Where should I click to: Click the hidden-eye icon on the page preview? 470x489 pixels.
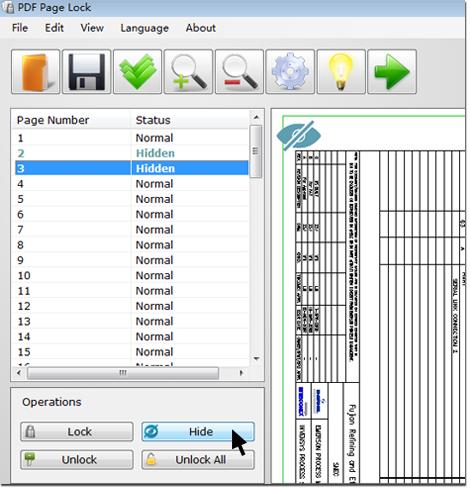click(x=299, y=135)
